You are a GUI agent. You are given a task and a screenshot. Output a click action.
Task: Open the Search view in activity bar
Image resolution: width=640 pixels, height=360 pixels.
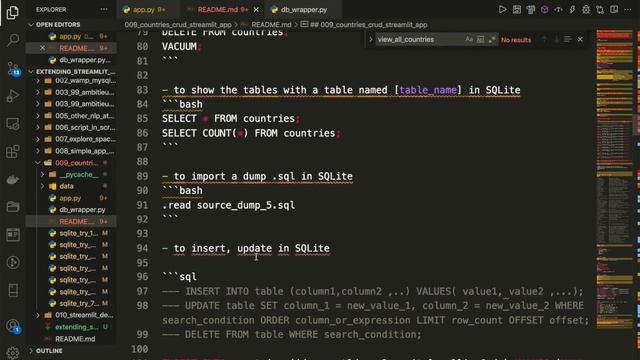(13, 40)
